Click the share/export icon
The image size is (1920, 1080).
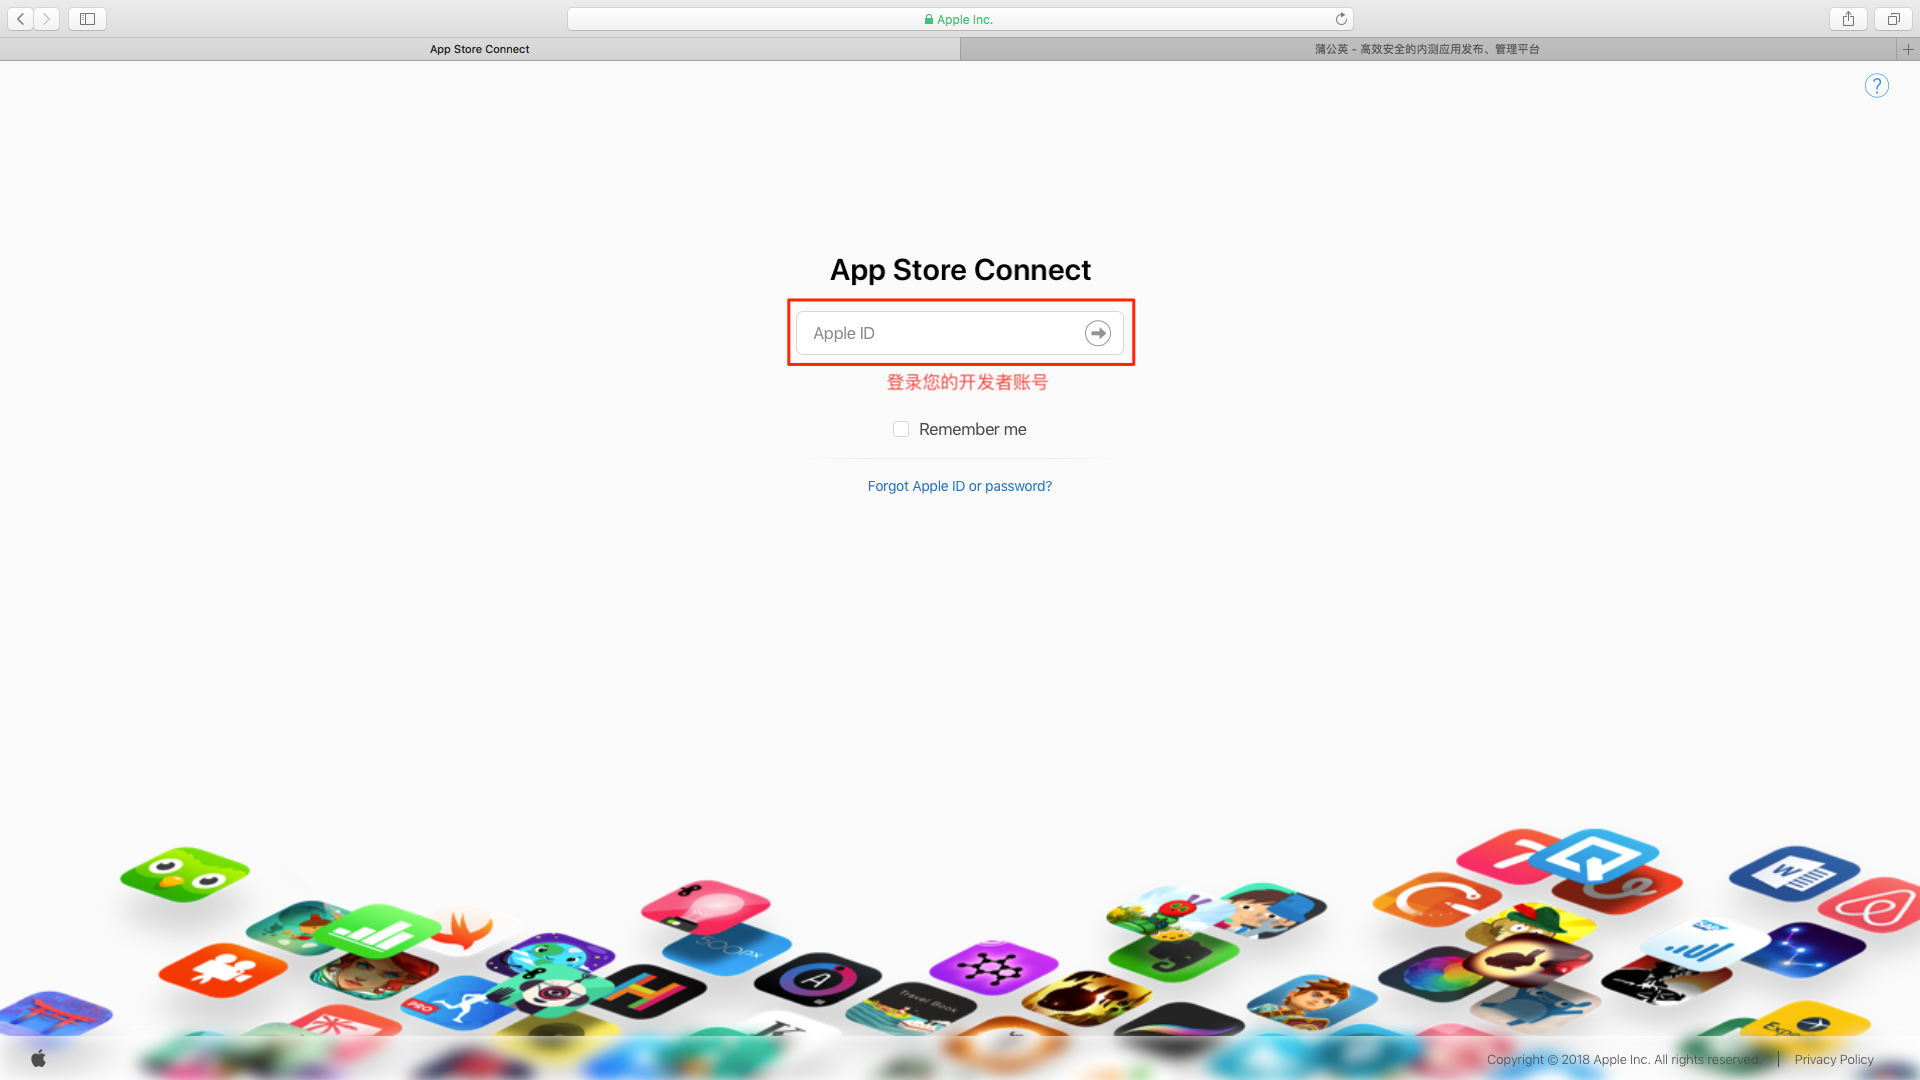tap(1847, 18)
